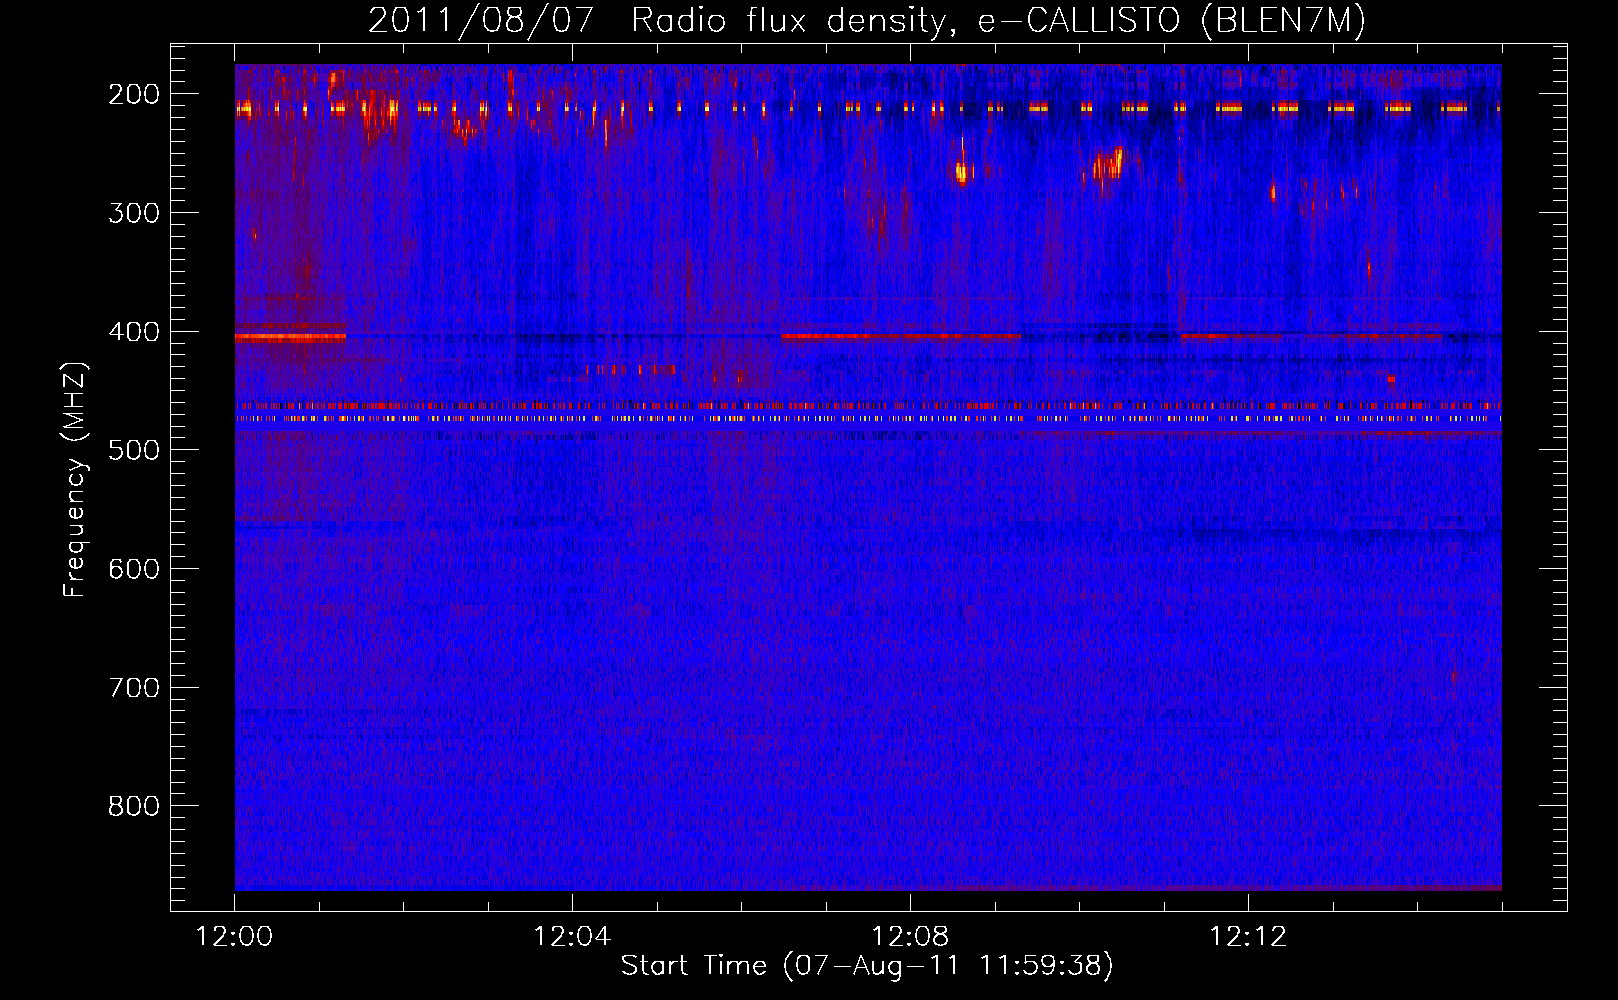This screenshot has width=1618, height=1000.
Task: Click the 300 frequency tick label
Action: (134, 213)
